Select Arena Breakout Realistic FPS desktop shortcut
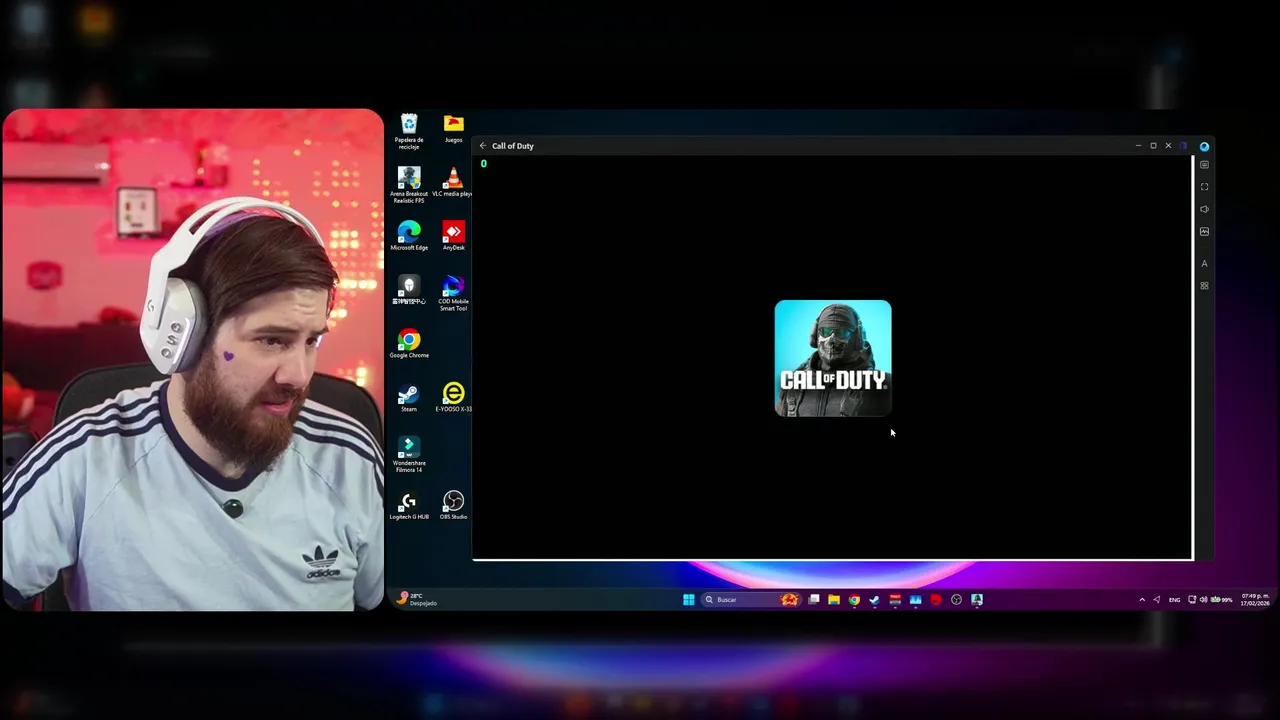This screenshot has height=720, width=1280. [x=408, y=186]
